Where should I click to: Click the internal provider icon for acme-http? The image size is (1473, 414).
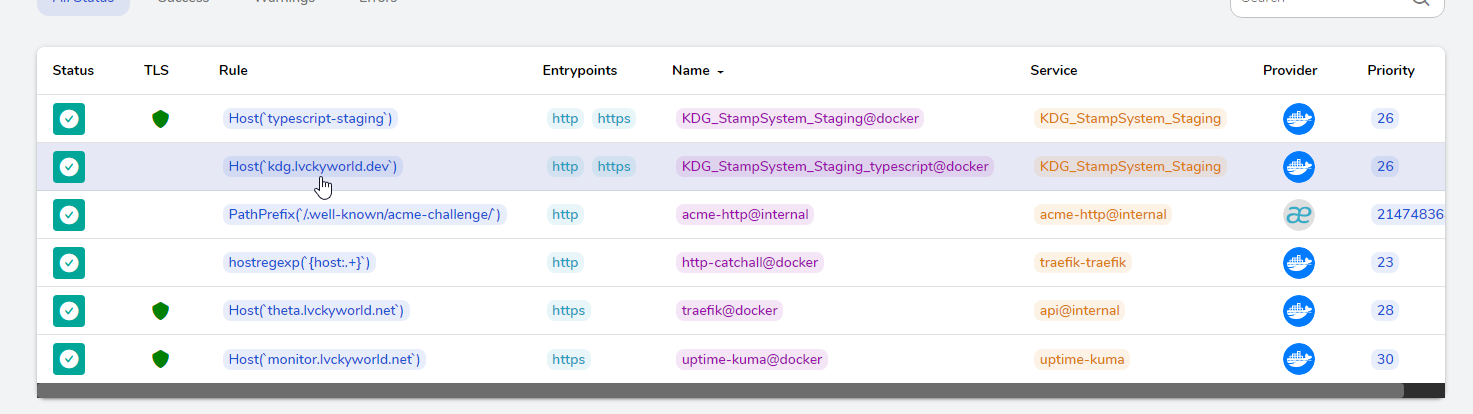[x=1298, y=215]
